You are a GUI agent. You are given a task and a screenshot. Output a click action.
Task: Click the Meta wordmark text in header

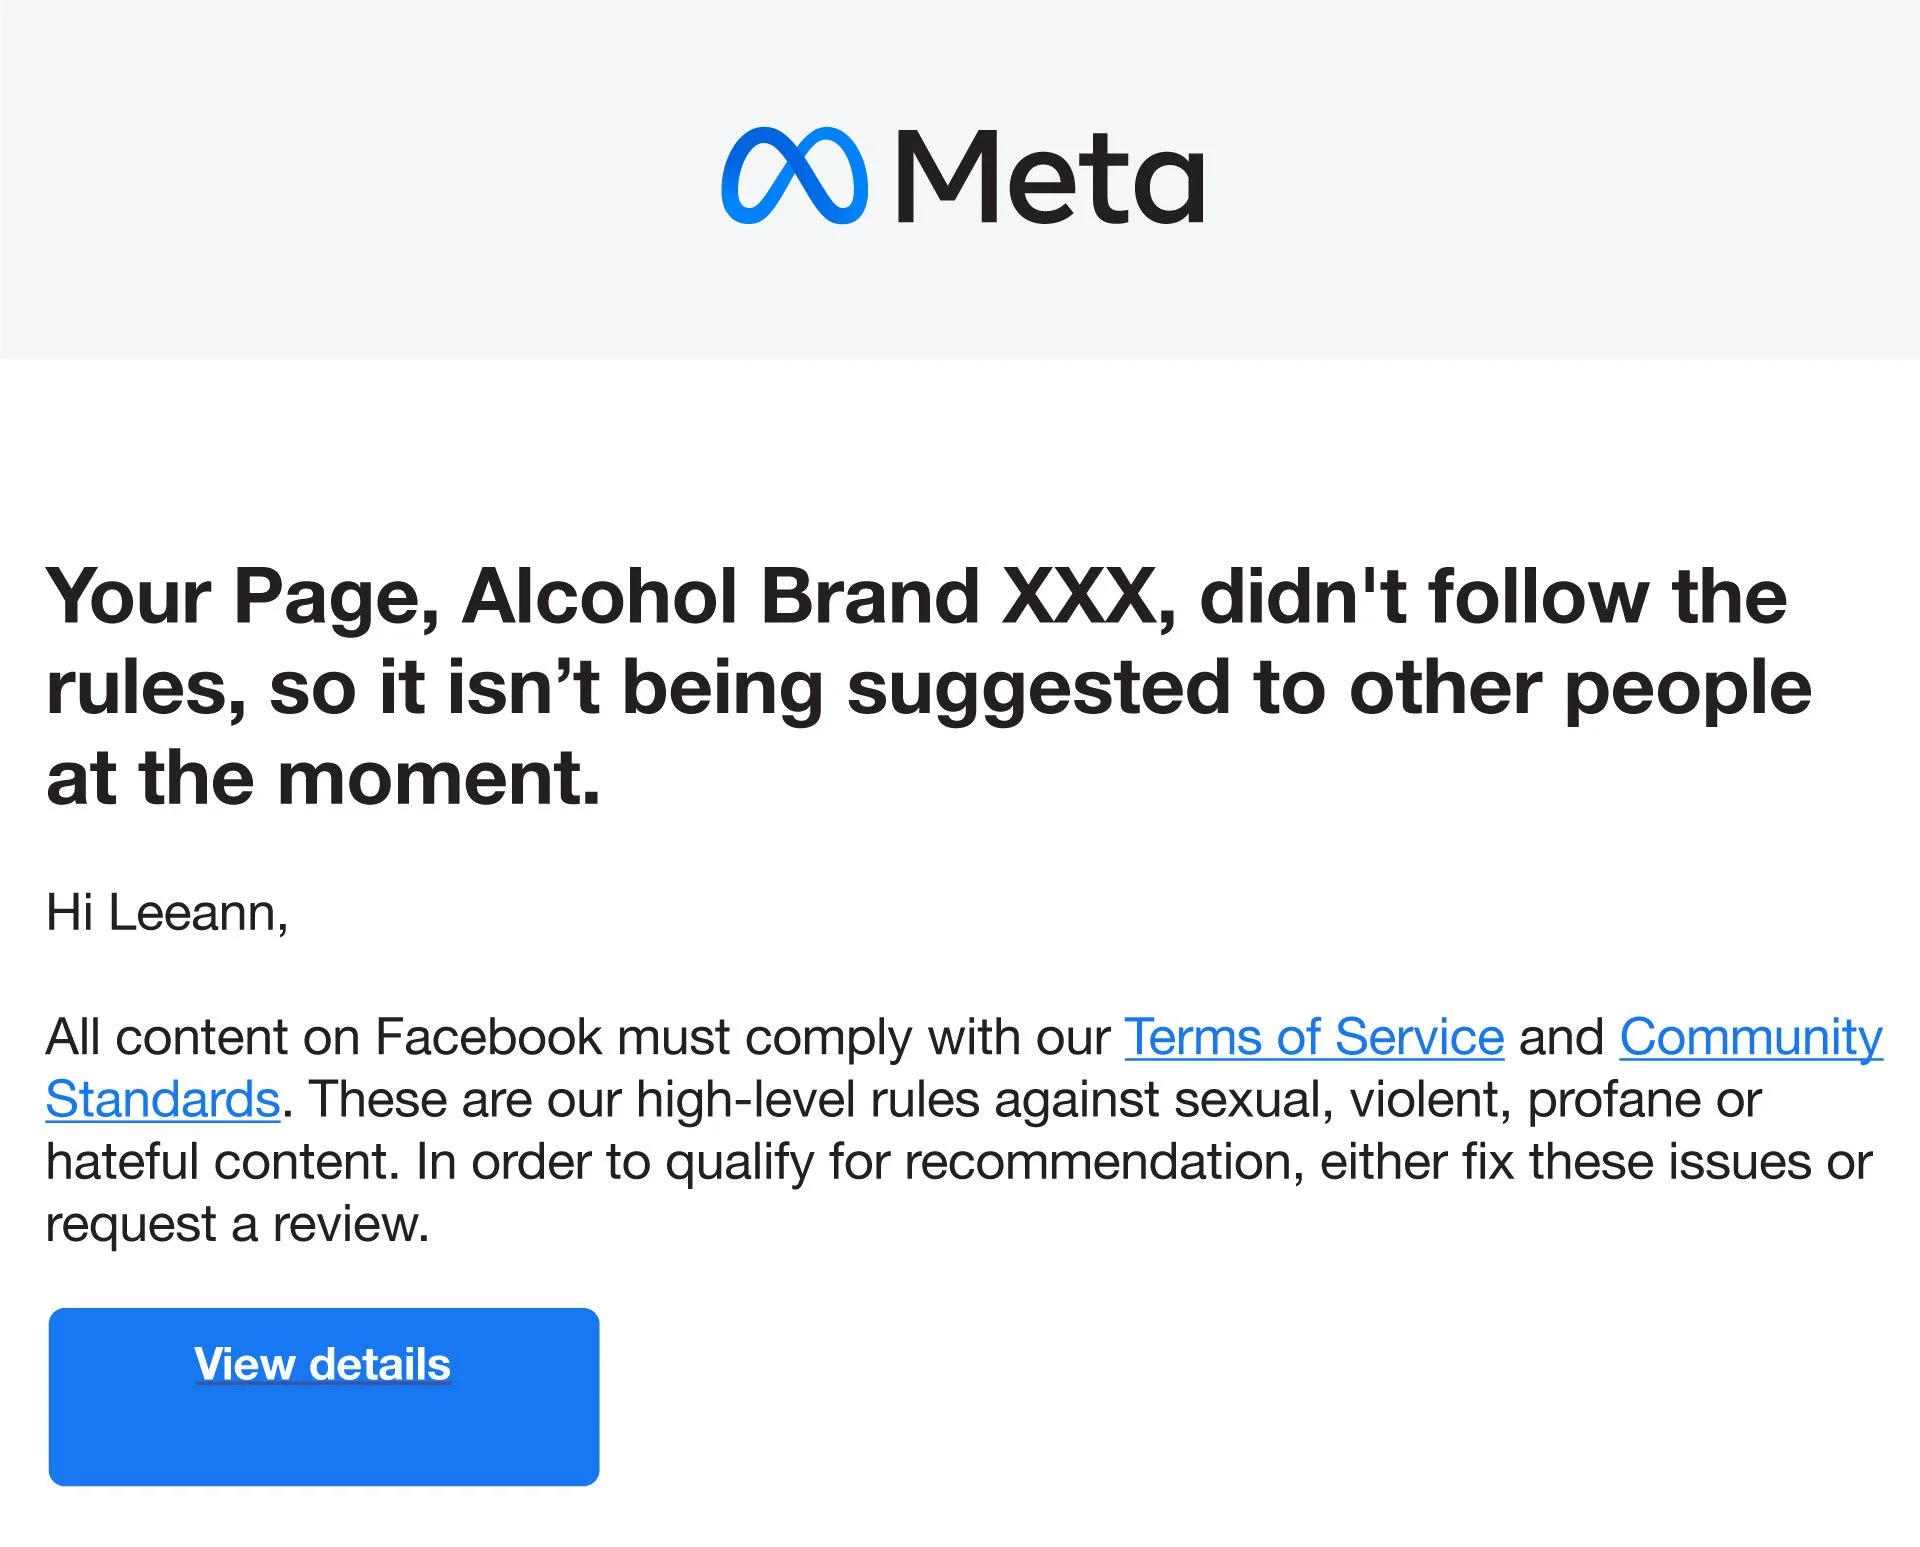[x=1049, y=178]
